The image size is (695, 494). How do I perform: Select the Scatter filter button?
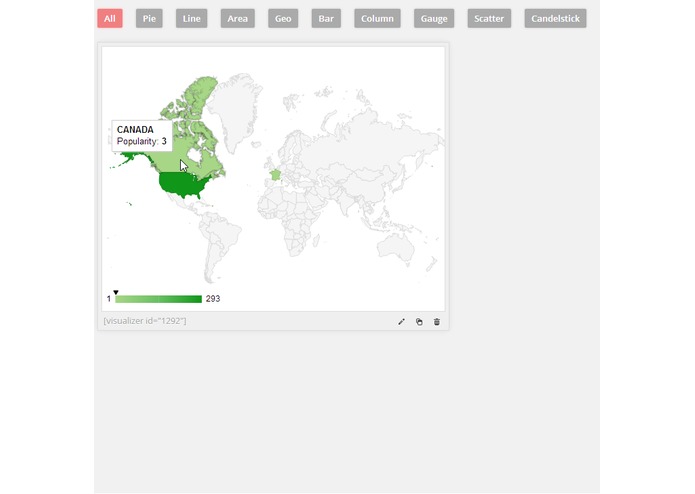(x=489, y=19)
